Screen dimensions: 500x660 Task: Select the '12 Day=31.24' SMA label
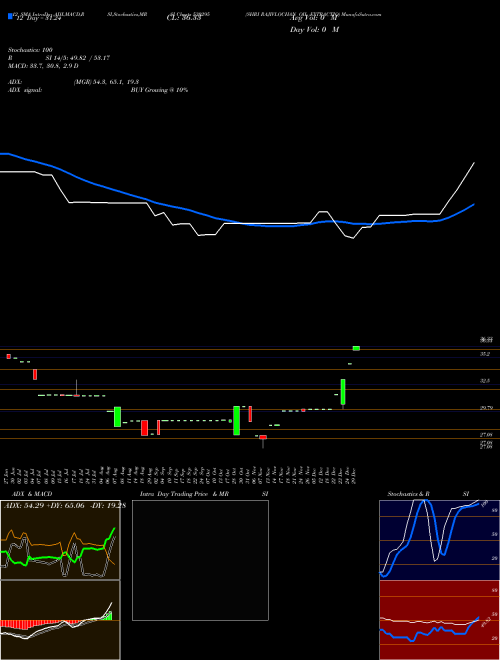(x=39, y=18)
